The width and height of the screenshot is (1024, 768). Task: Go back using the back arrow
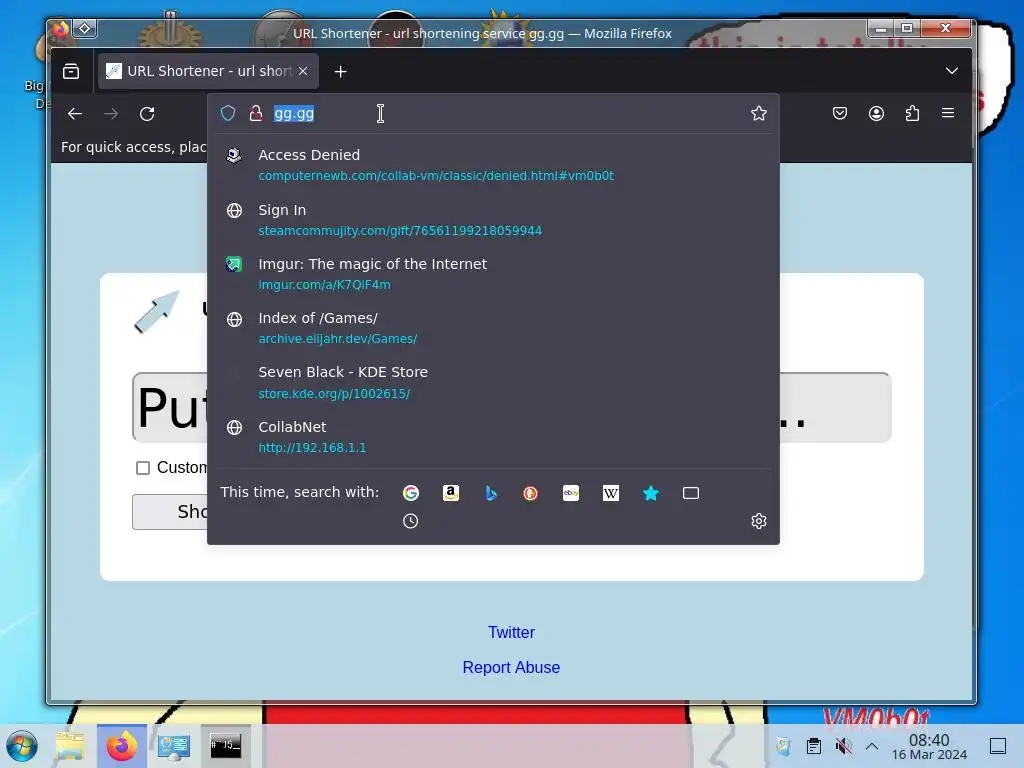(74, 114)
